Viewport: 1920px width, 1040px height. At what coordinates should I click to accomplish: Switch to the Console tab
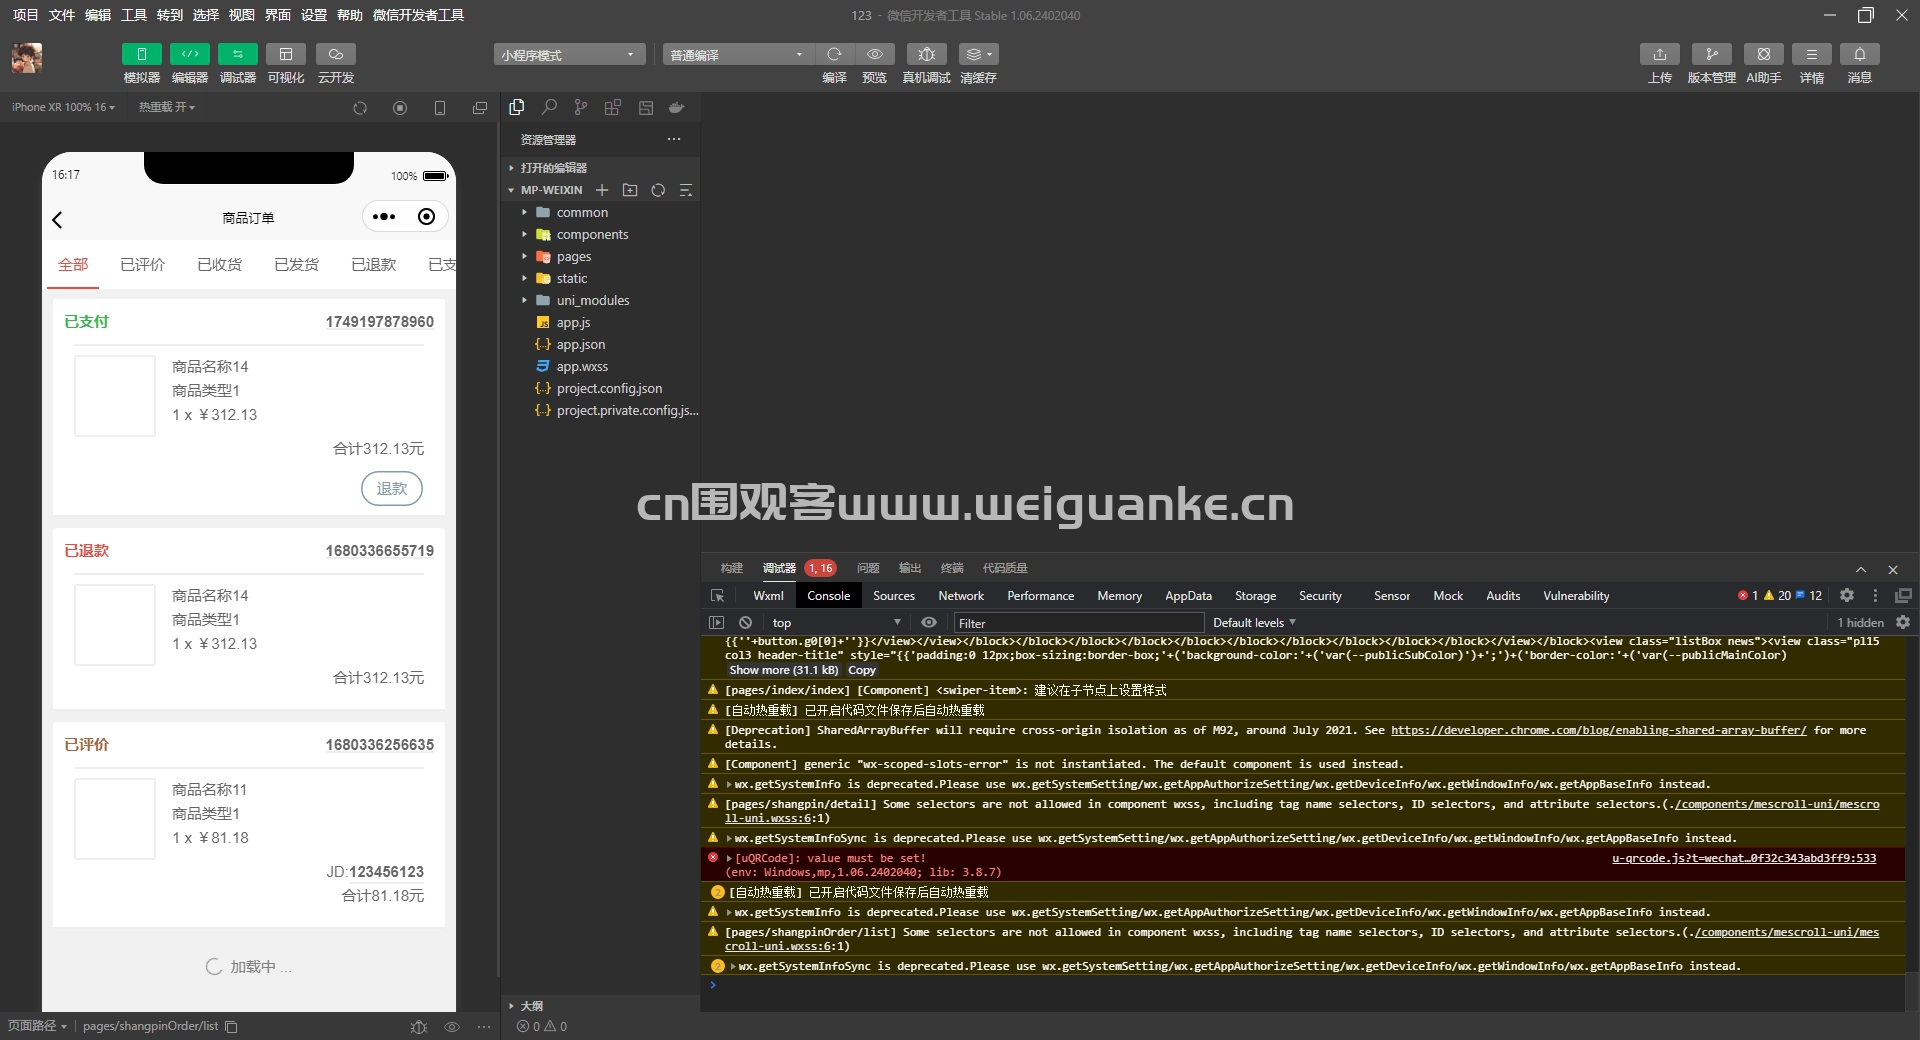829,596
